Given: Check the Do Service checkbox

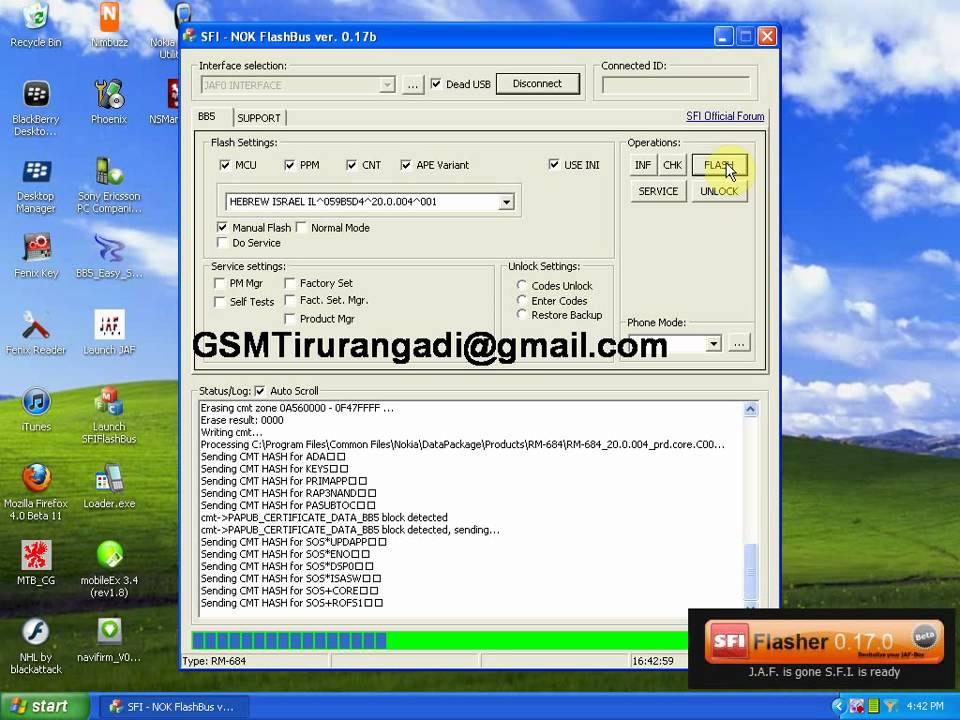Looking at the screenshot, I should (222, 242).
